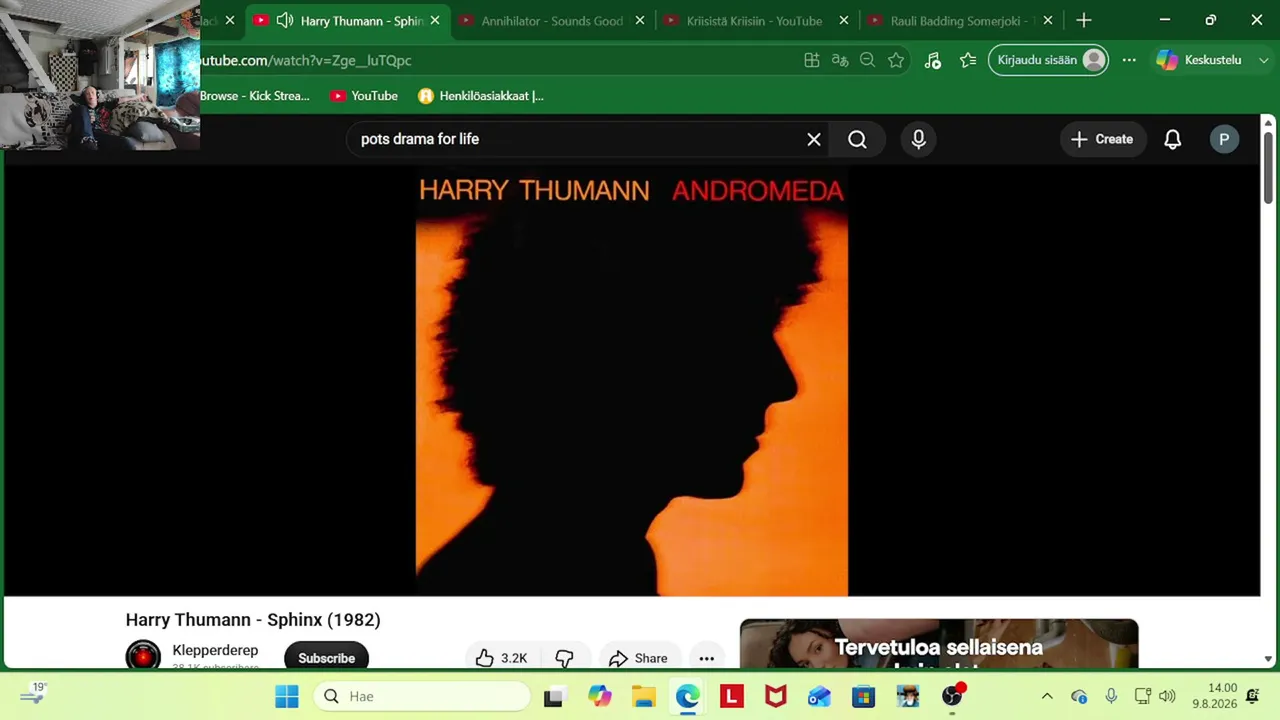Close the Kriisistä Kriisiin tab
The image size is (1280, 720).
[x=844, y=20]
